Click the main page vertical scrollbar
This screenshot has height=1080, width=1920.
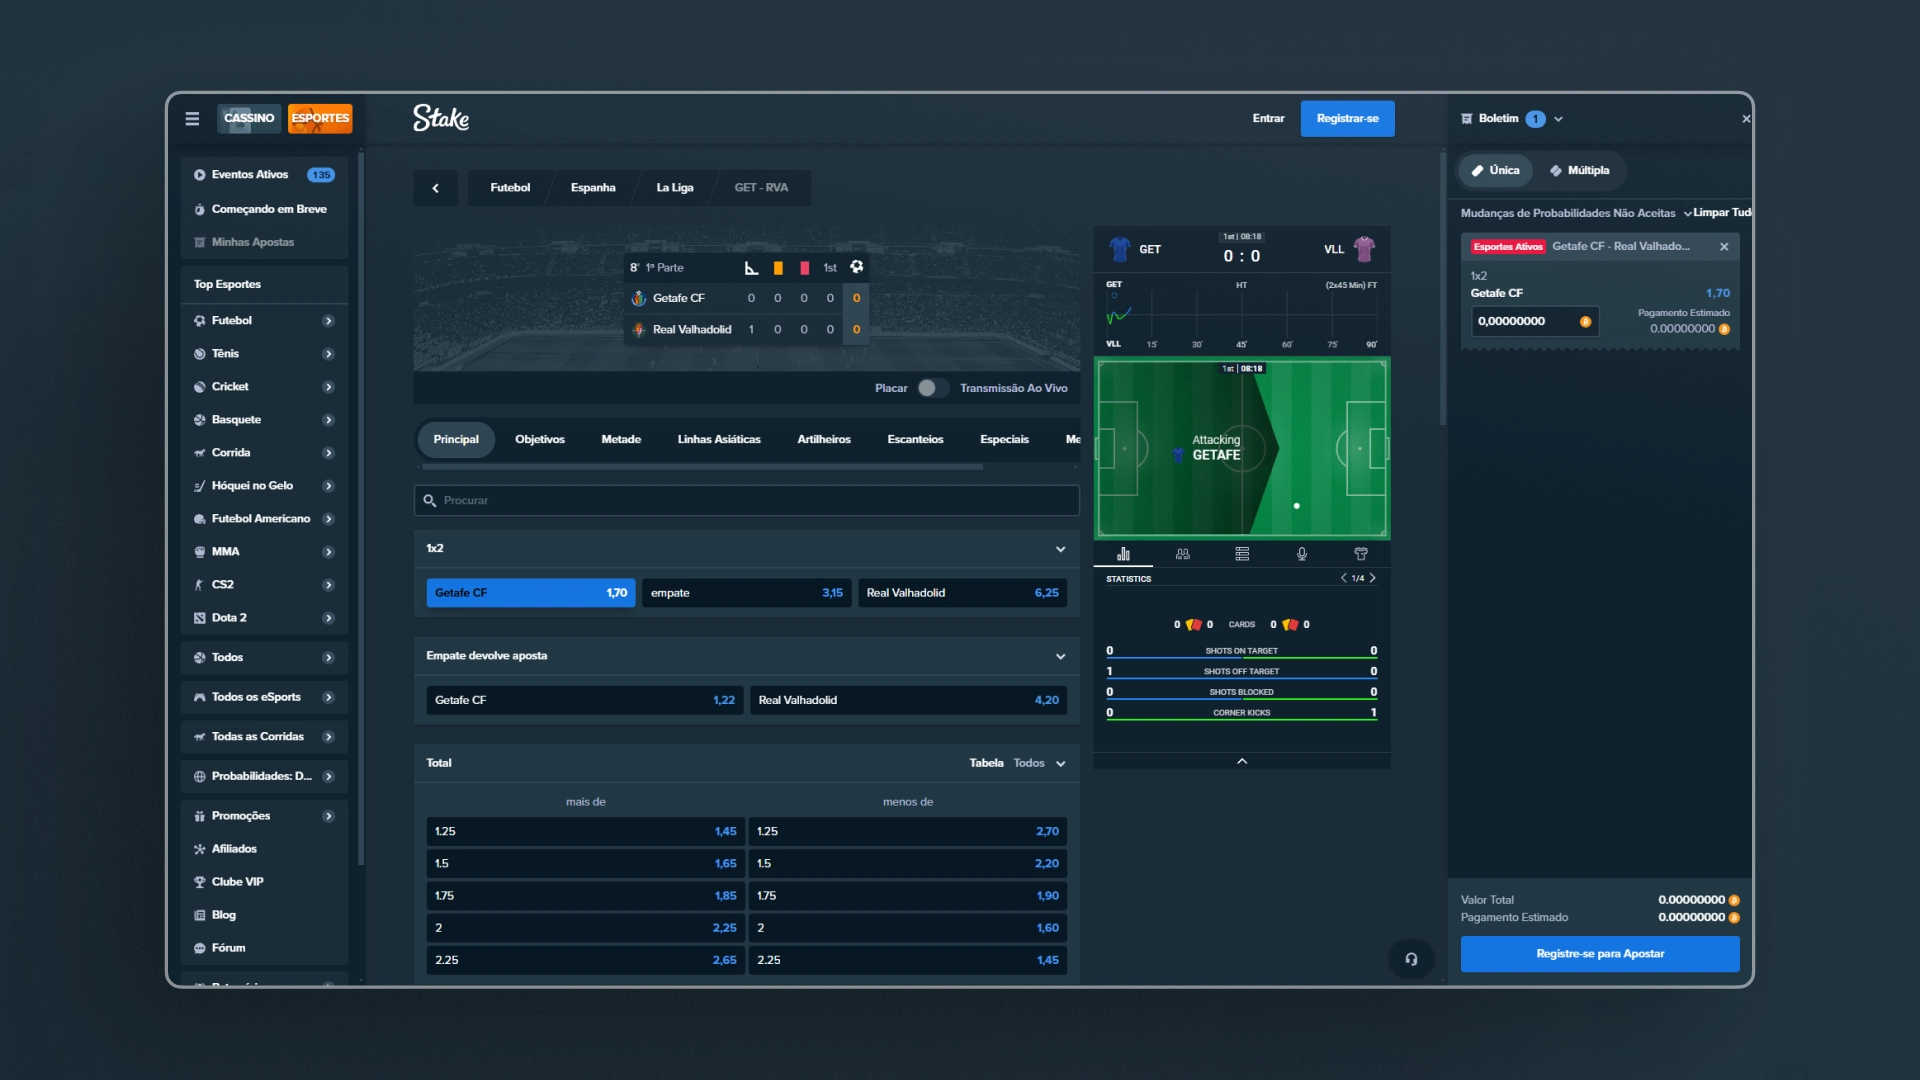click(1442, 288)
